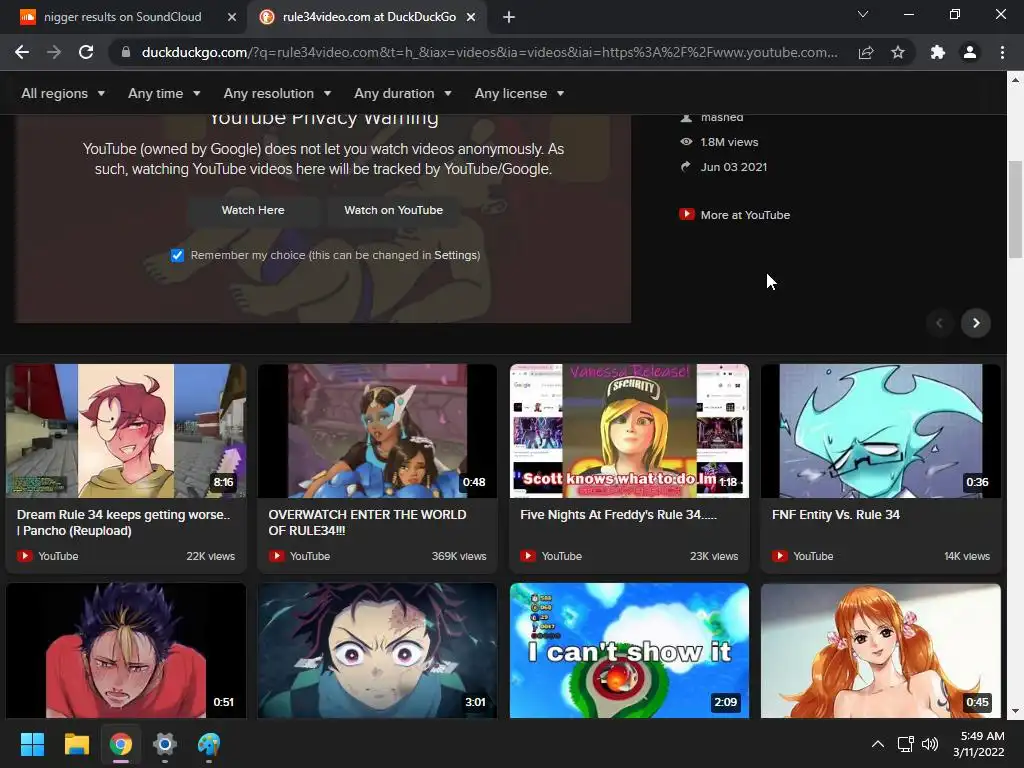The width and height of the screenshot is (1024, 768).
Task: Click the page vertical scrollbar thumb
Action: 1015,209
